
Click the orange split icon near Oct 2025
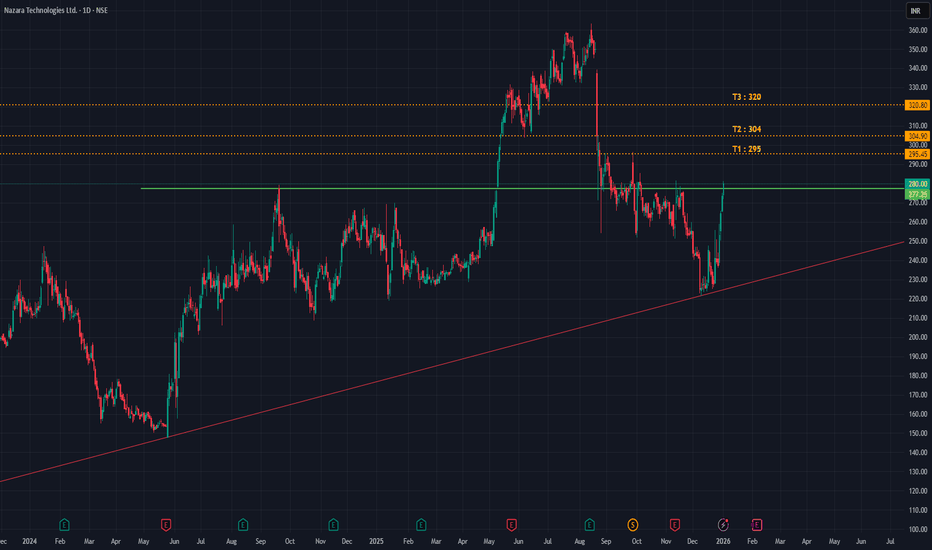(632, 524)
